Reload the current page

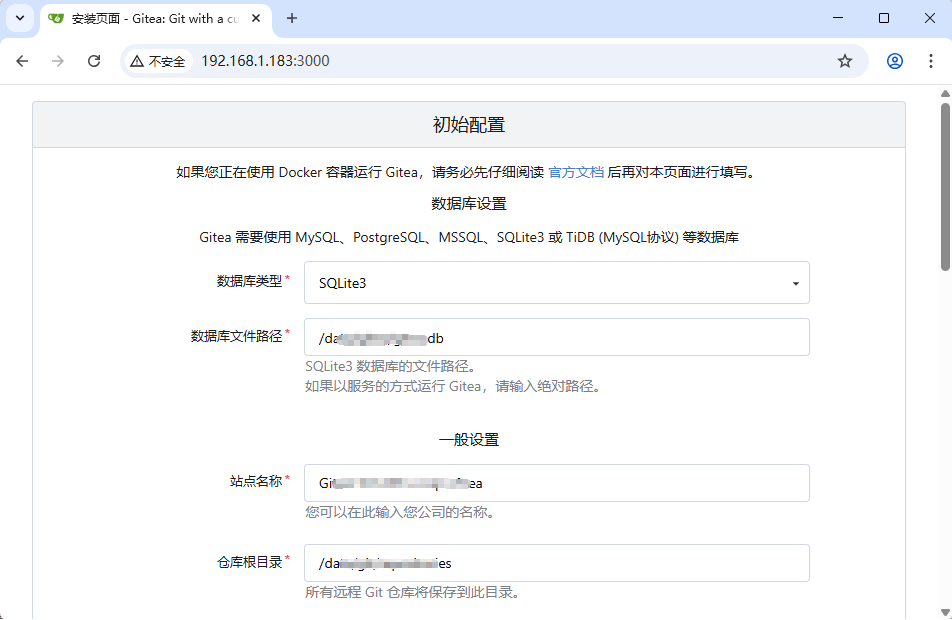(x=94, y=61)
